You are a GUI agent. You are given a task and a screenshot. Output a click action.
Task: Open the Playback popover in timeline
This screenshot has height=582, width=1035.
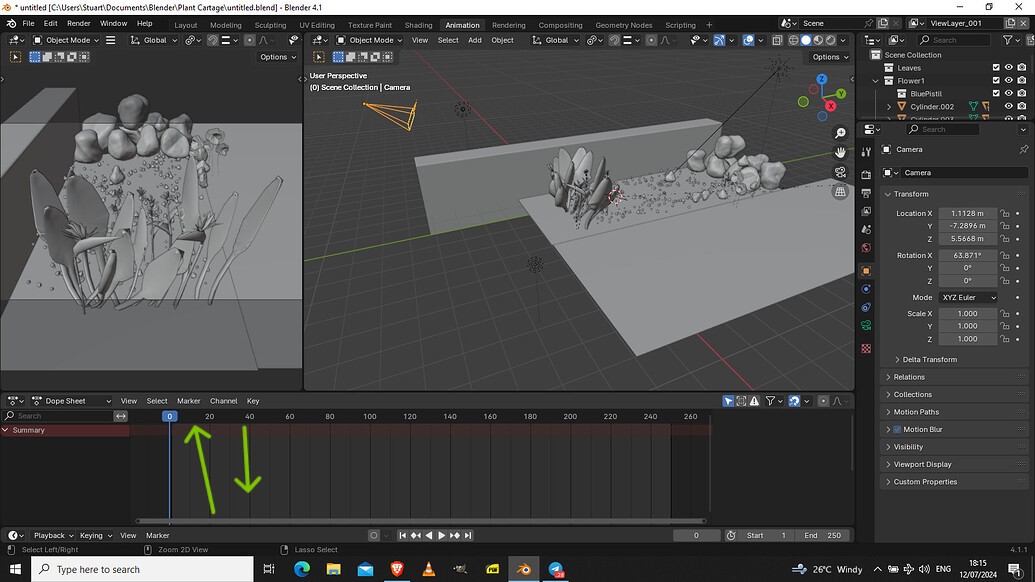[53, 535]
